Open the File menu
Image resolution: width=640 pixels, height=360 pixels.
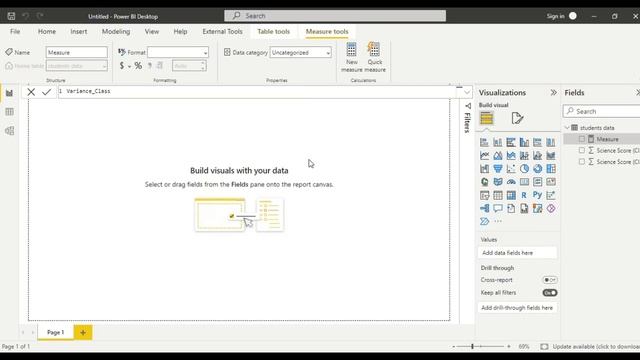pos(15,31)
